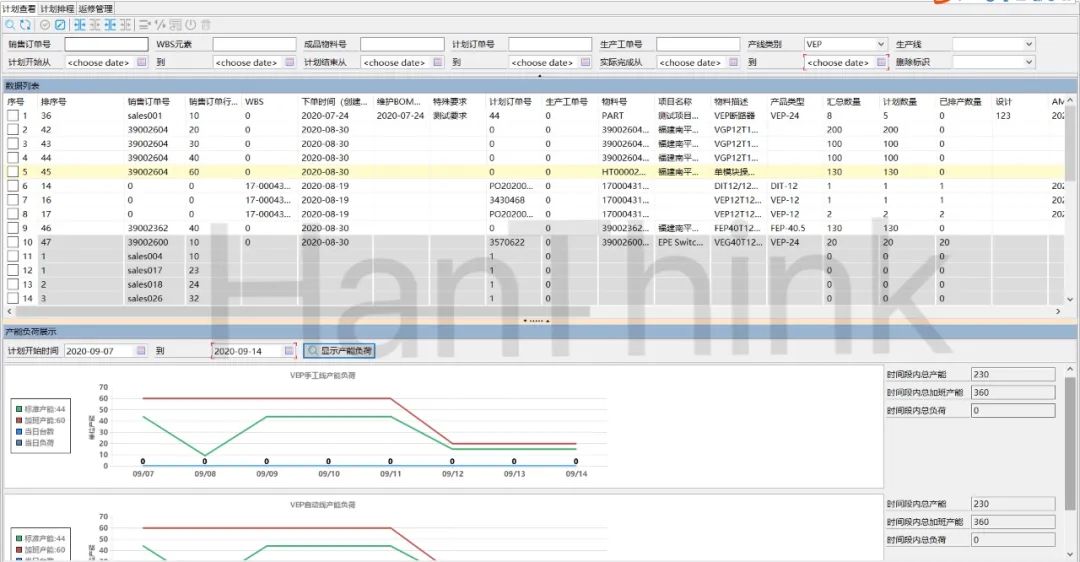Select the checkbox for row 10
The width and height of the screenshot is (1080, 562).
[x=12, y=242]
